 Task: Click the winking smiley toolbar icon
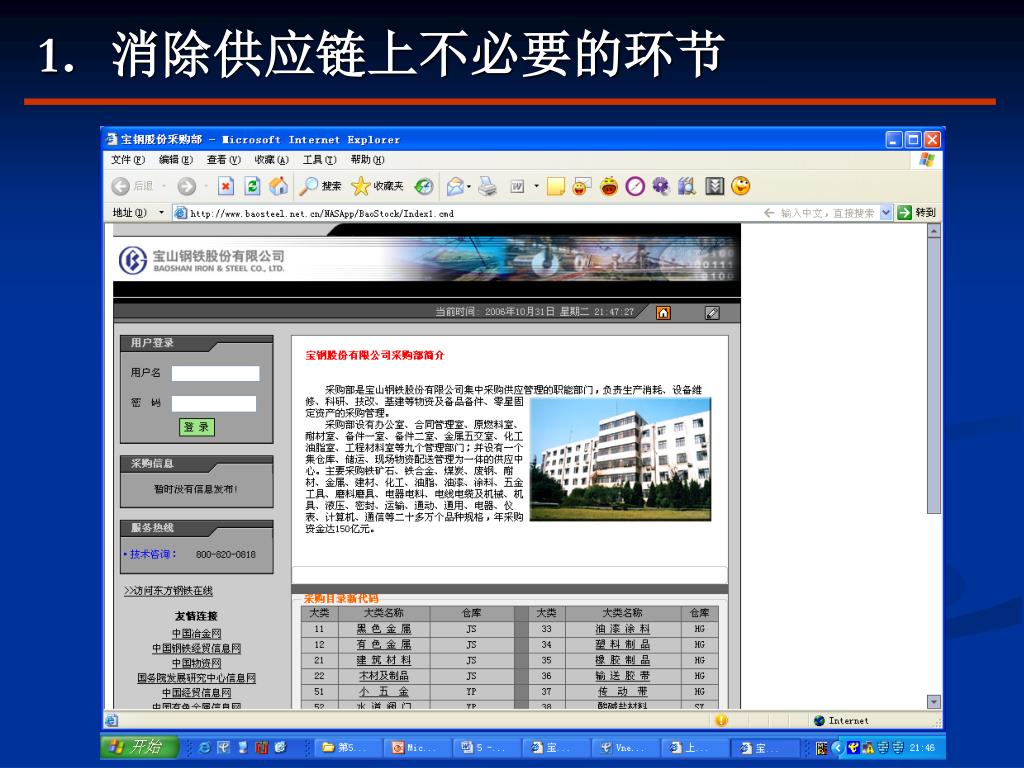(741, 186)
